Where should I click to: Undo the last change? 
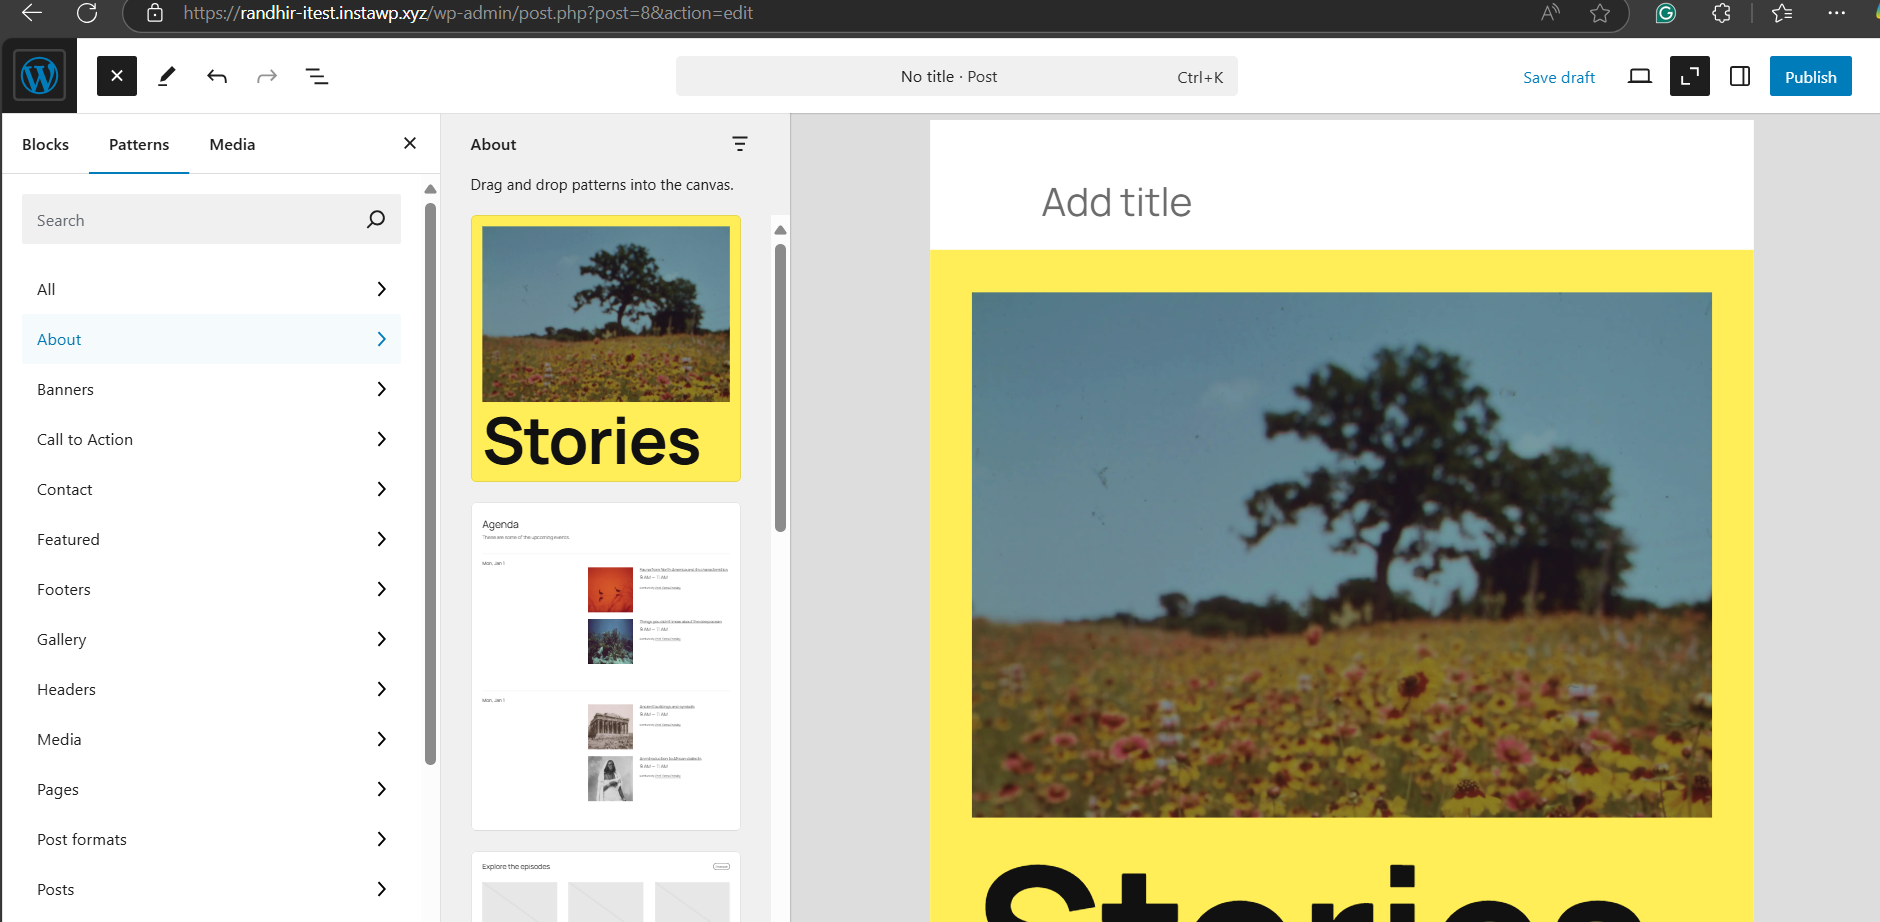[217, 76]
